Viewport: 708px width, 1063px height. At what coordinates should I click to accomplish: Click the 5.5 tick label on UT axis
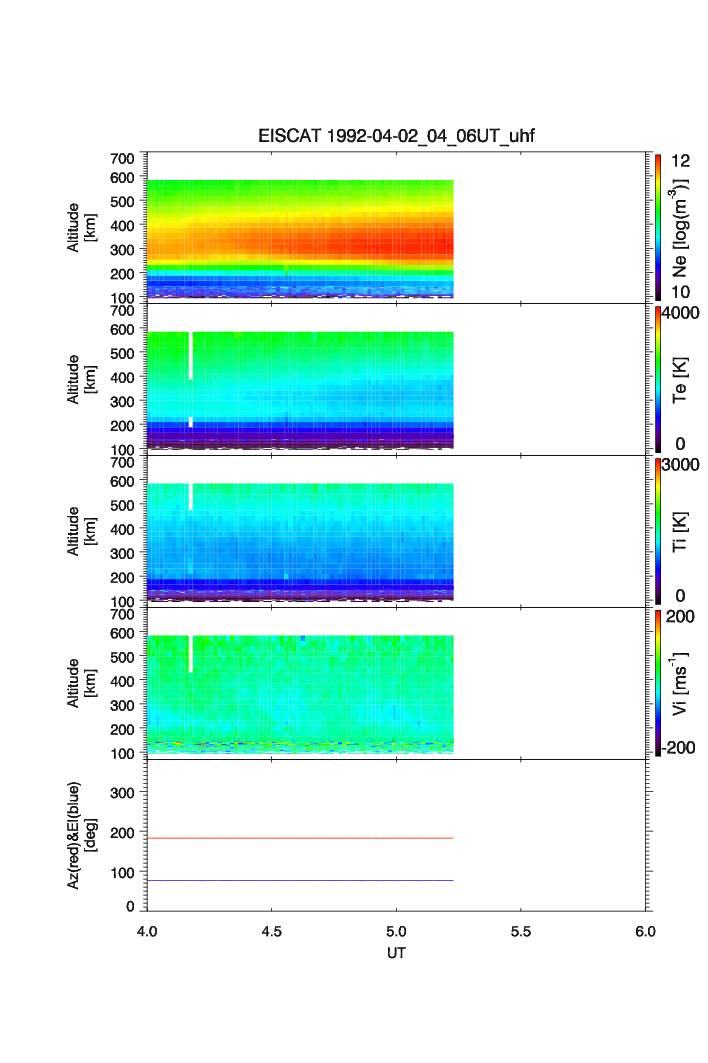(x=521, y=931)
